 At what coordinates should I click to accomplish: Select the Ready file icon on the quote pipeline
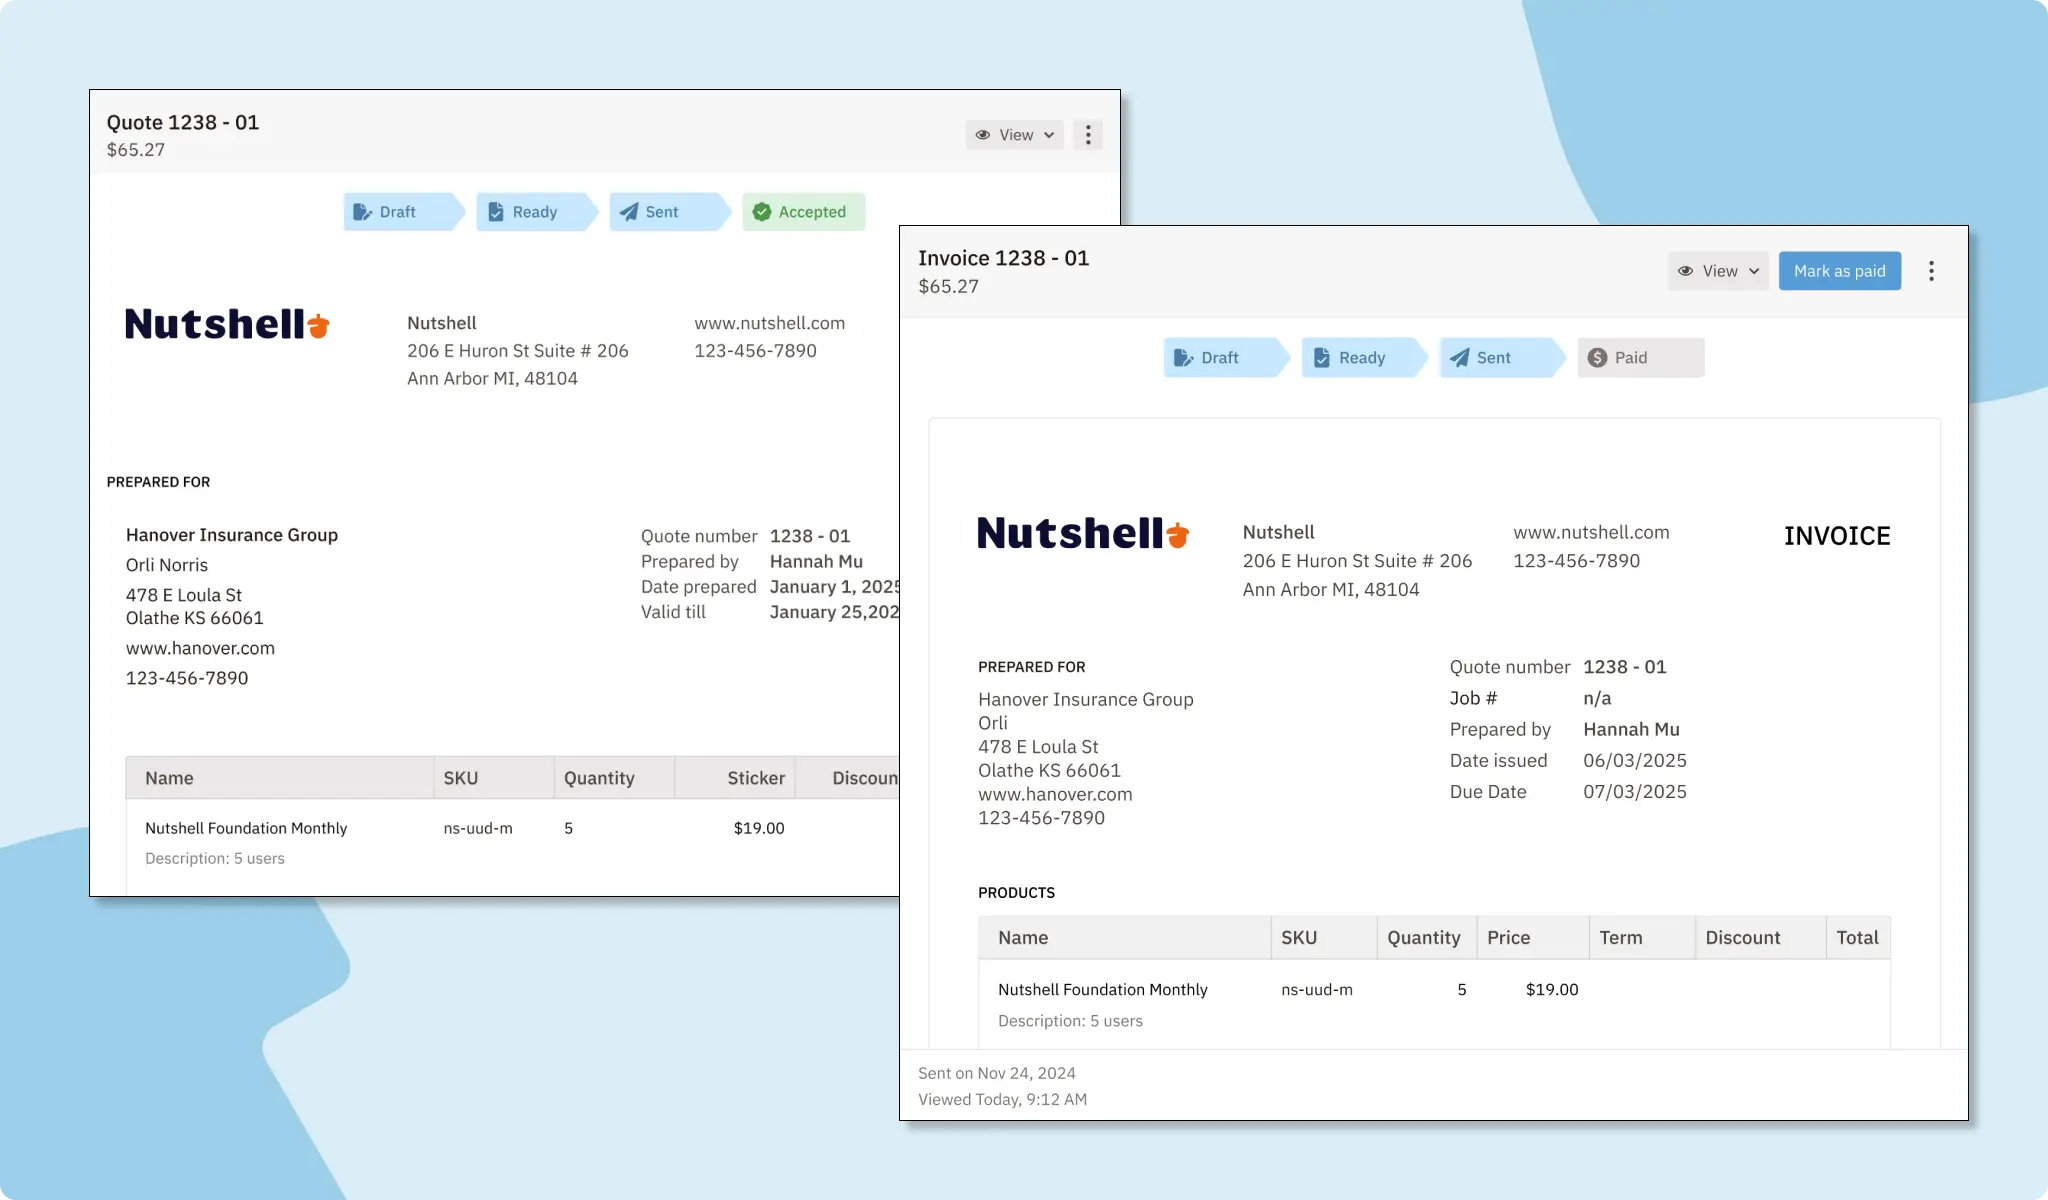497,212
